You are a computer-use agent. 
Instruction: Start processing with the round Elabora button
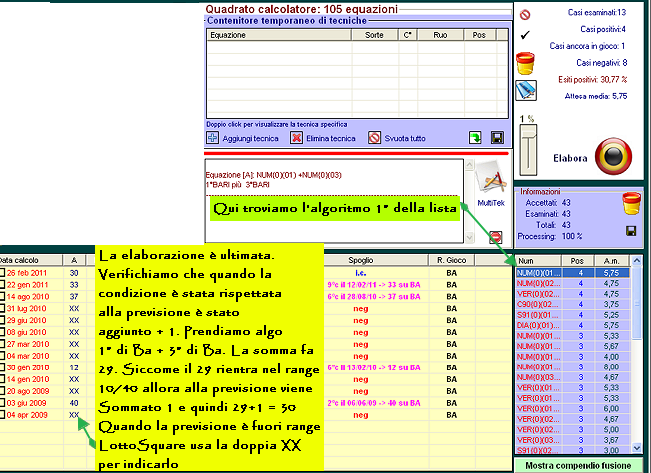(x=613, y=156)
